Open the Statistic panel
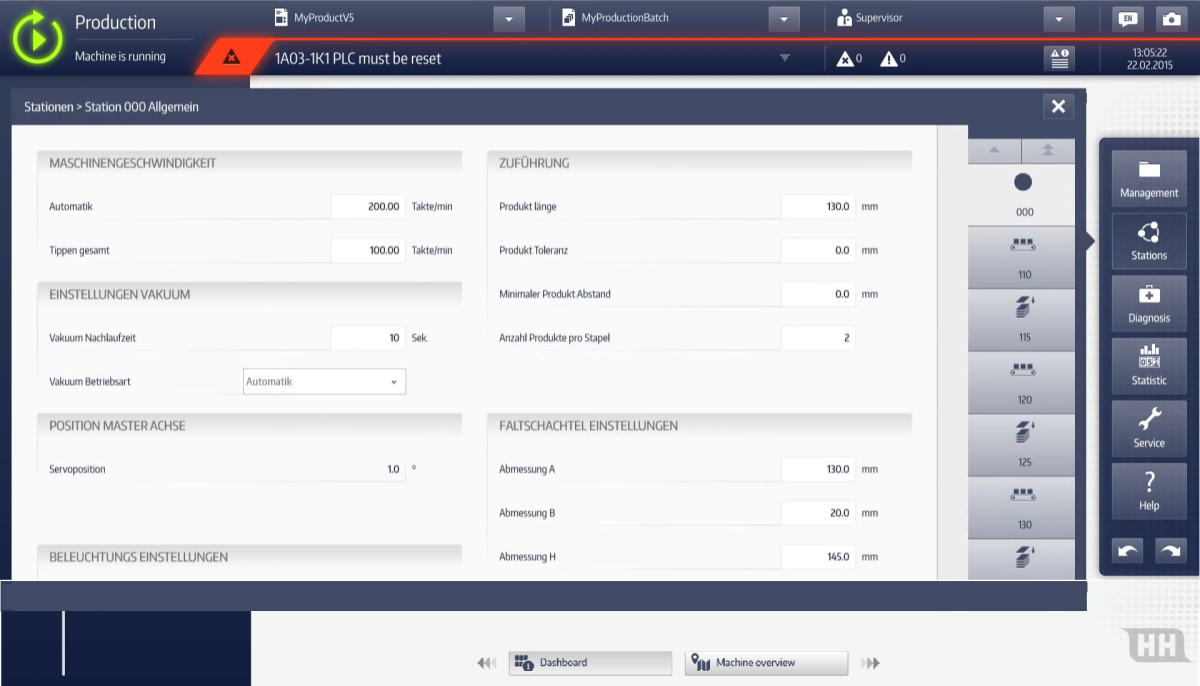The image size is (1200, 686). coord(1149,367)
